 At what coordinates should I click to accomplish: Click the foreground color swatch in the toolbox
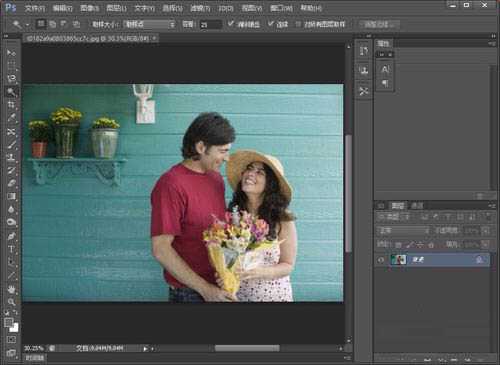(x=8, y=322)
